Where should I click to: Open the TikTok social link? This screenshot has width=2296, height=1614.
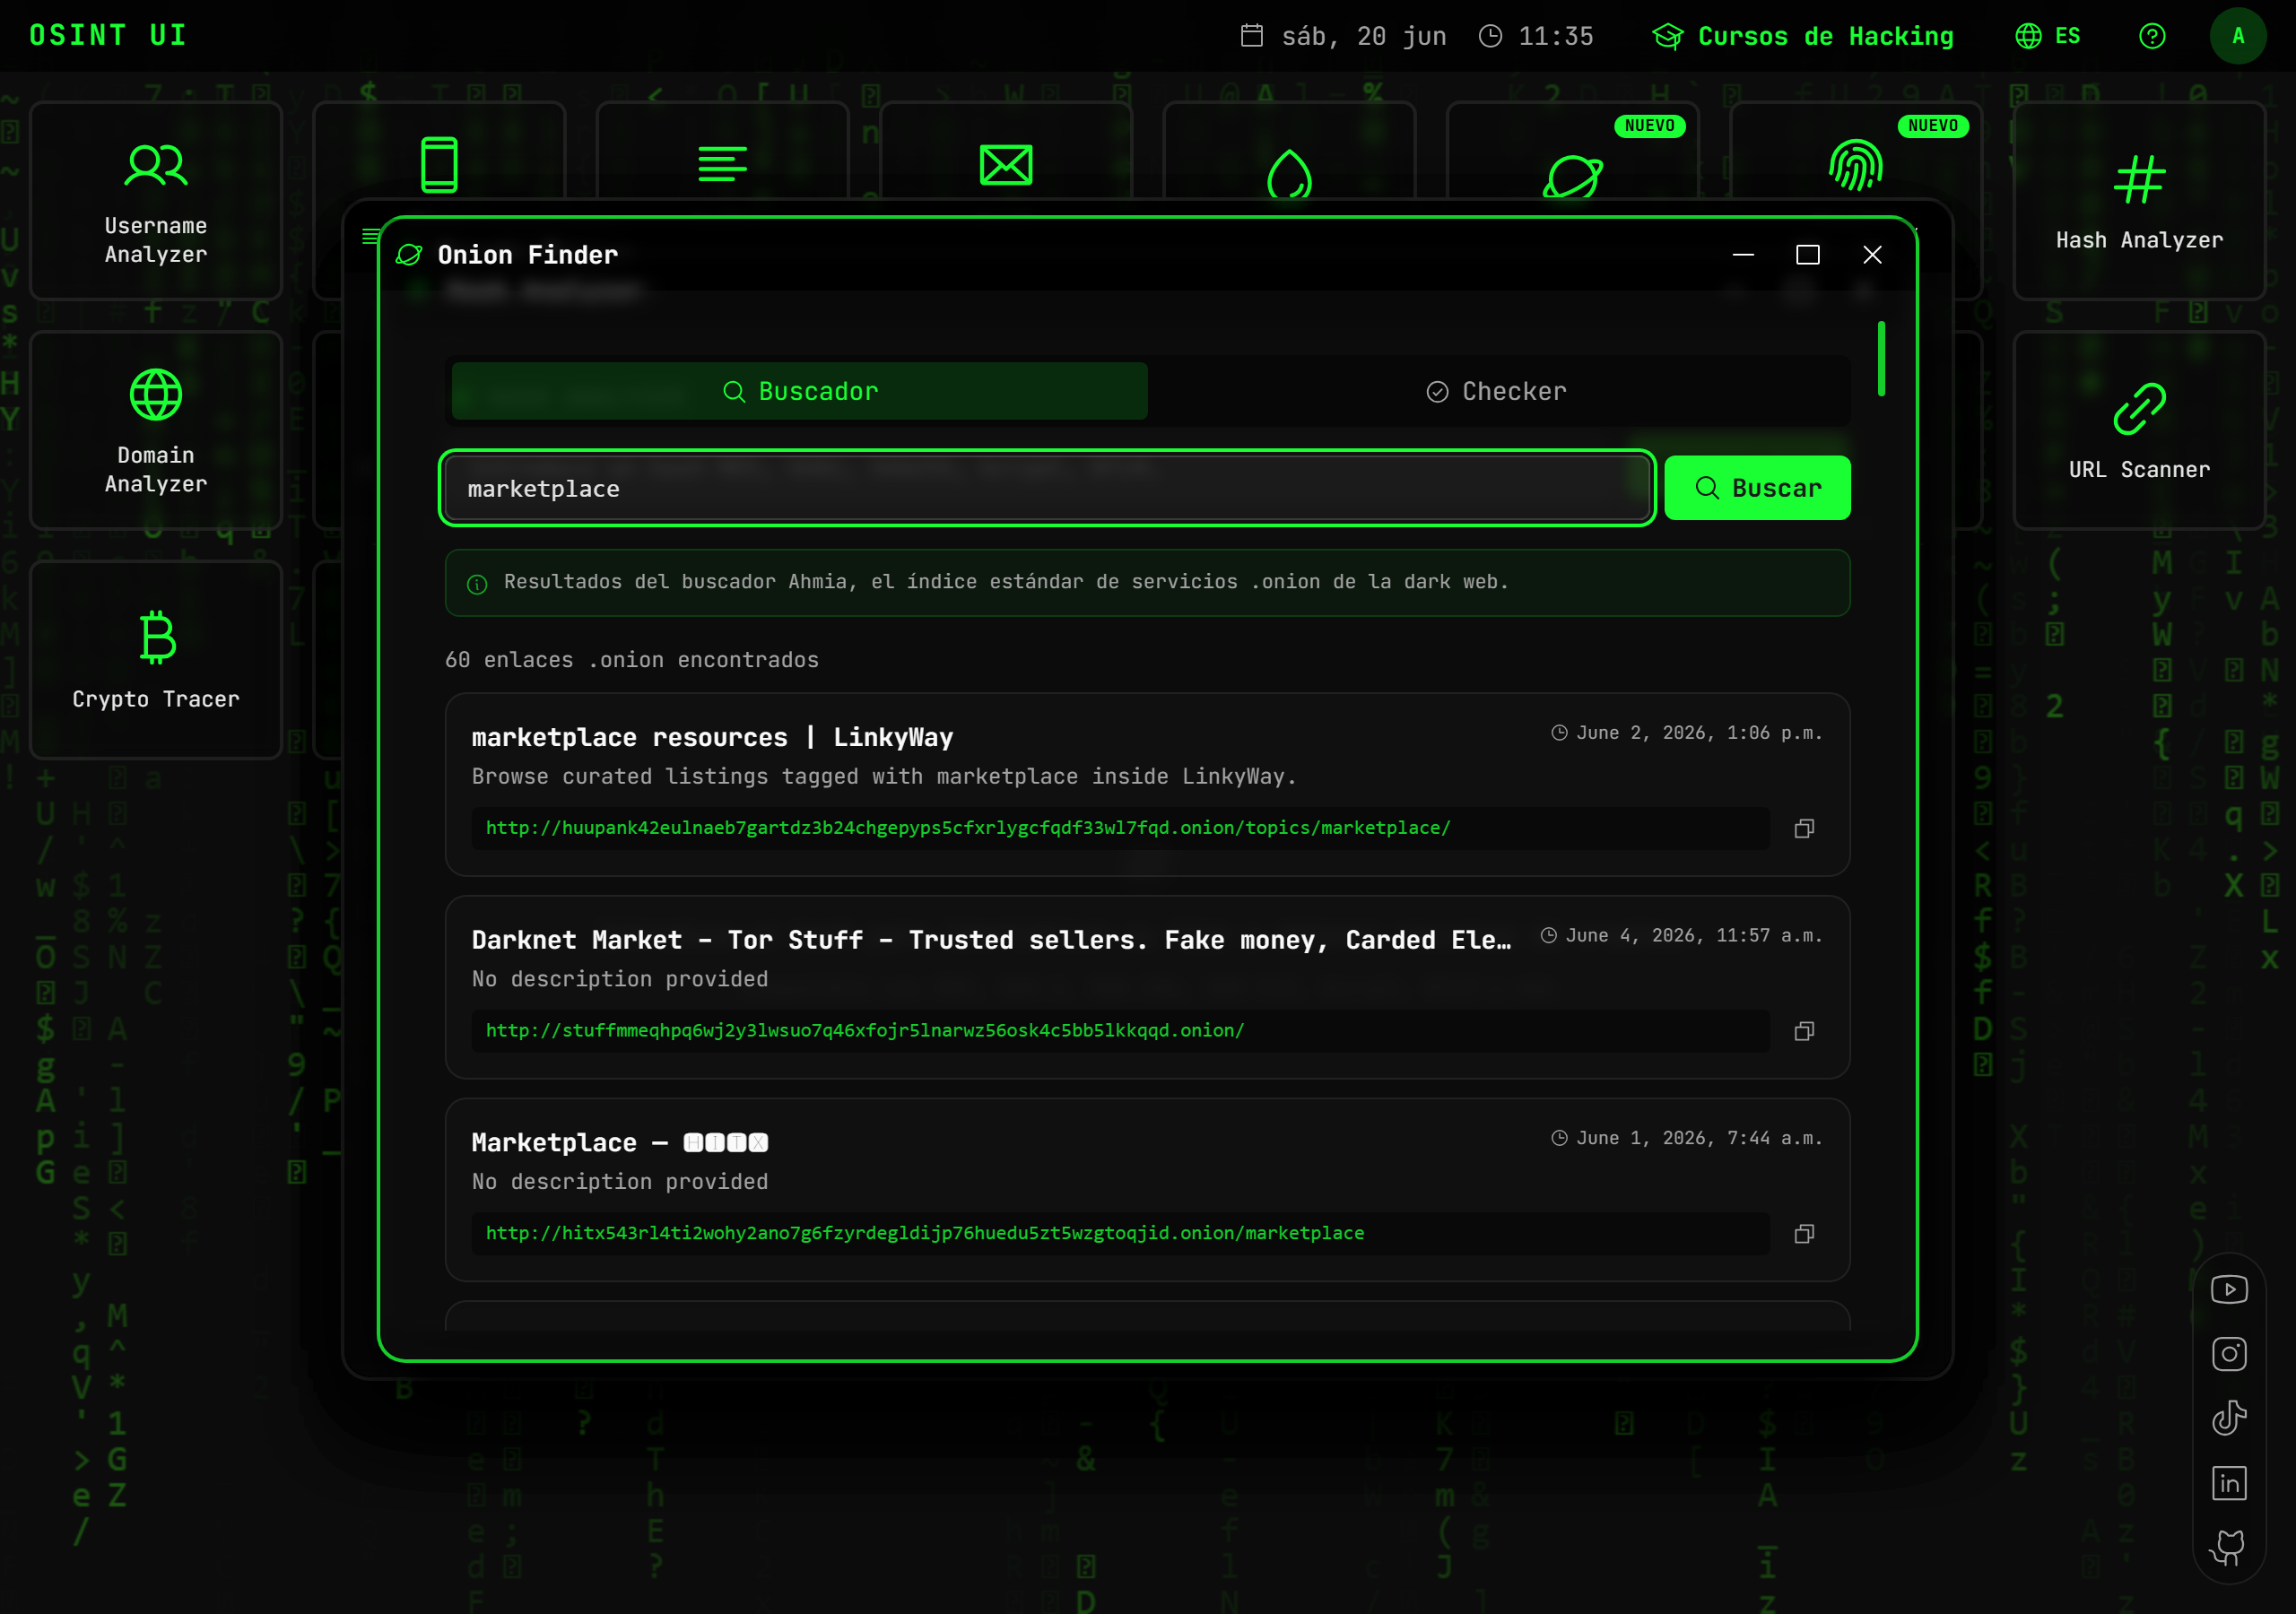click(x=2229, y=1418)
